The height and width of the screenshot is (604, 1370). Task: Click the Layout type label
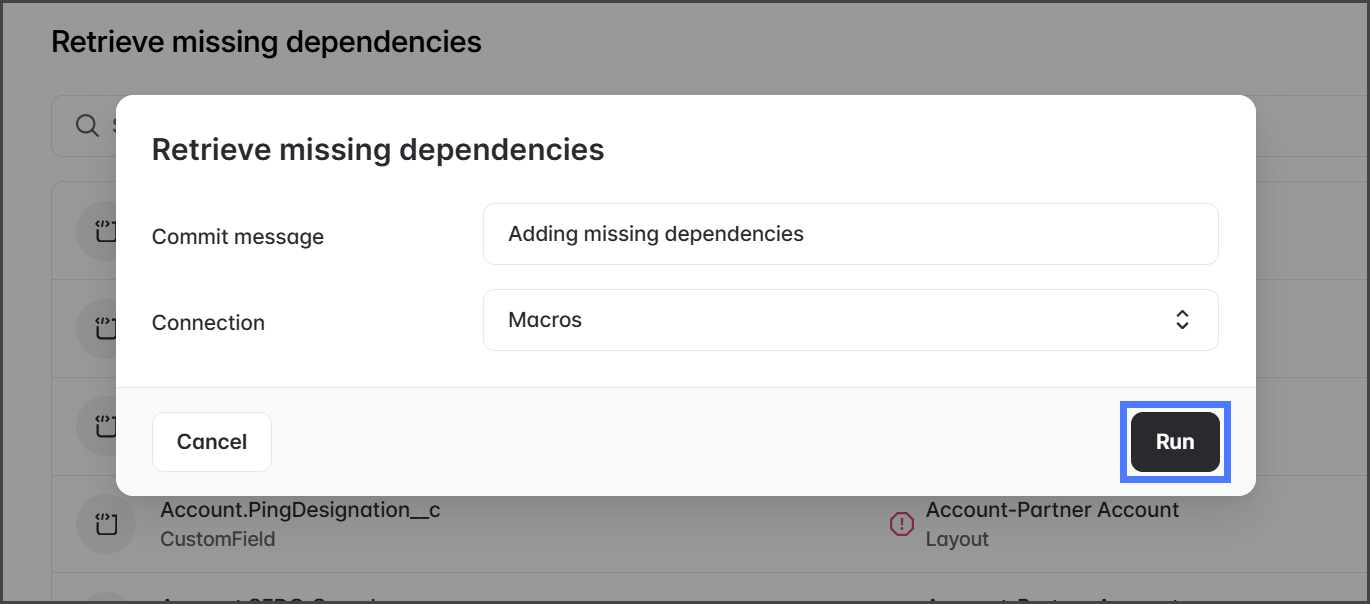click(x=957, y=539)
